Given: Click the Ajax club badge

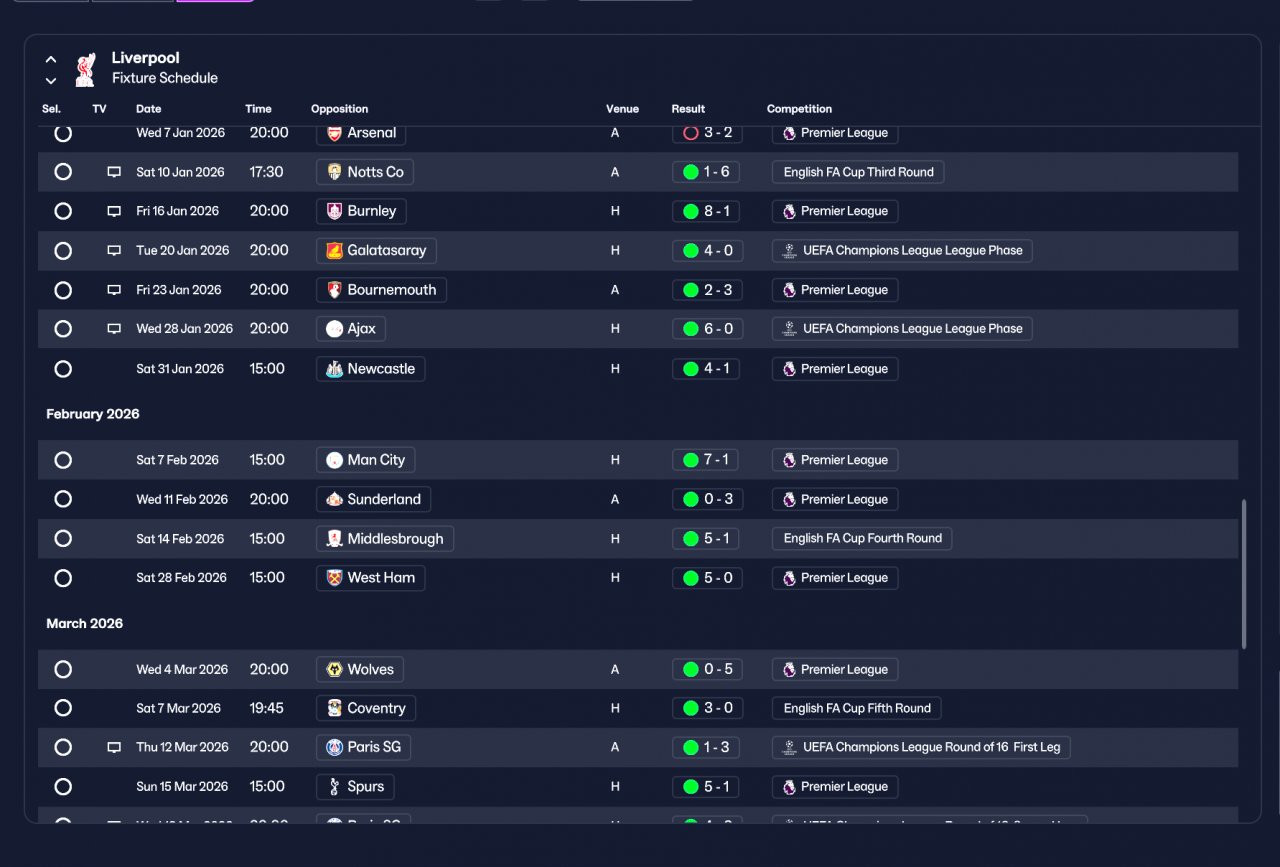Looking at the screenshot, I should coord(334,329).
